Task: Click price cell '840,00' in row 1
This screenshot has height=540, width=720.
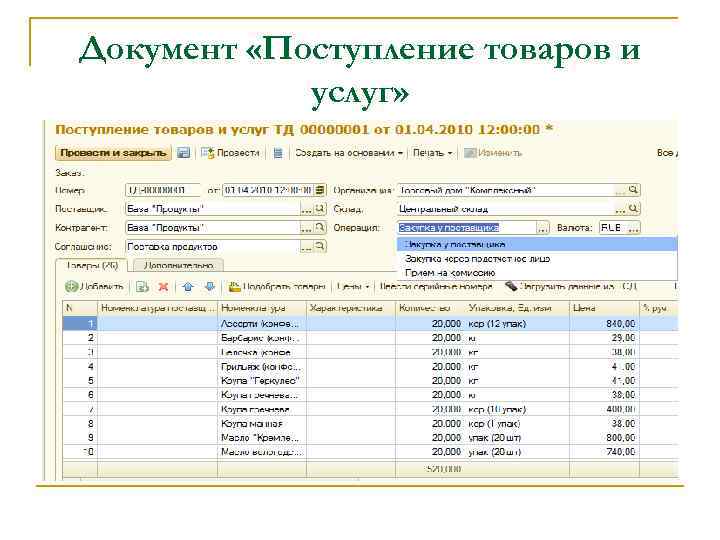Action: 604,324
